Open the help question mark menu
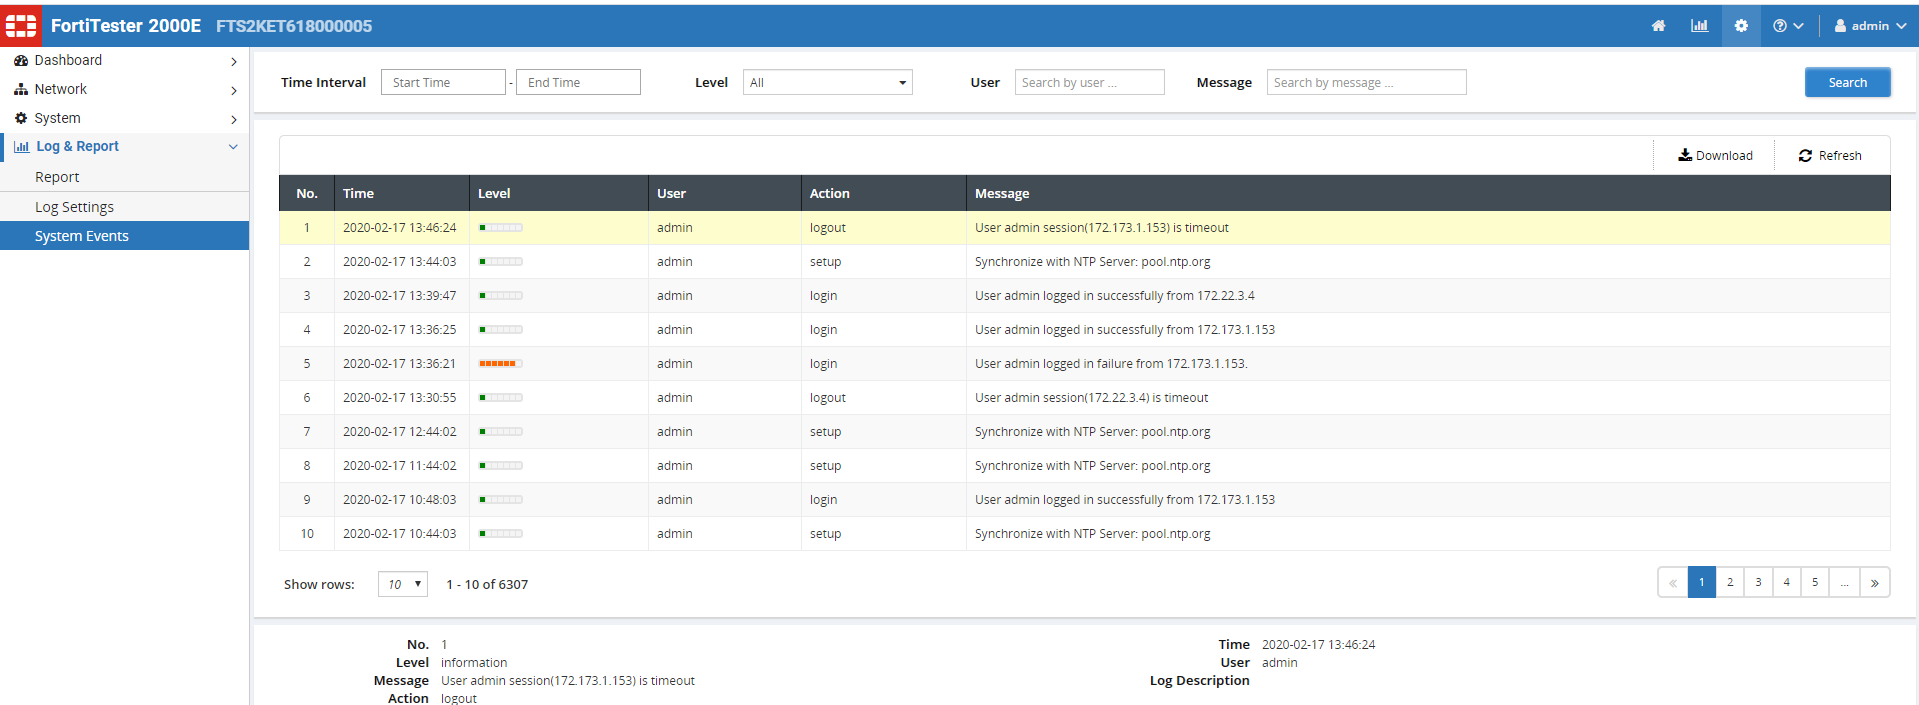The height and width of the screenshot is (705, 1919). click(x=1788, y=26)
